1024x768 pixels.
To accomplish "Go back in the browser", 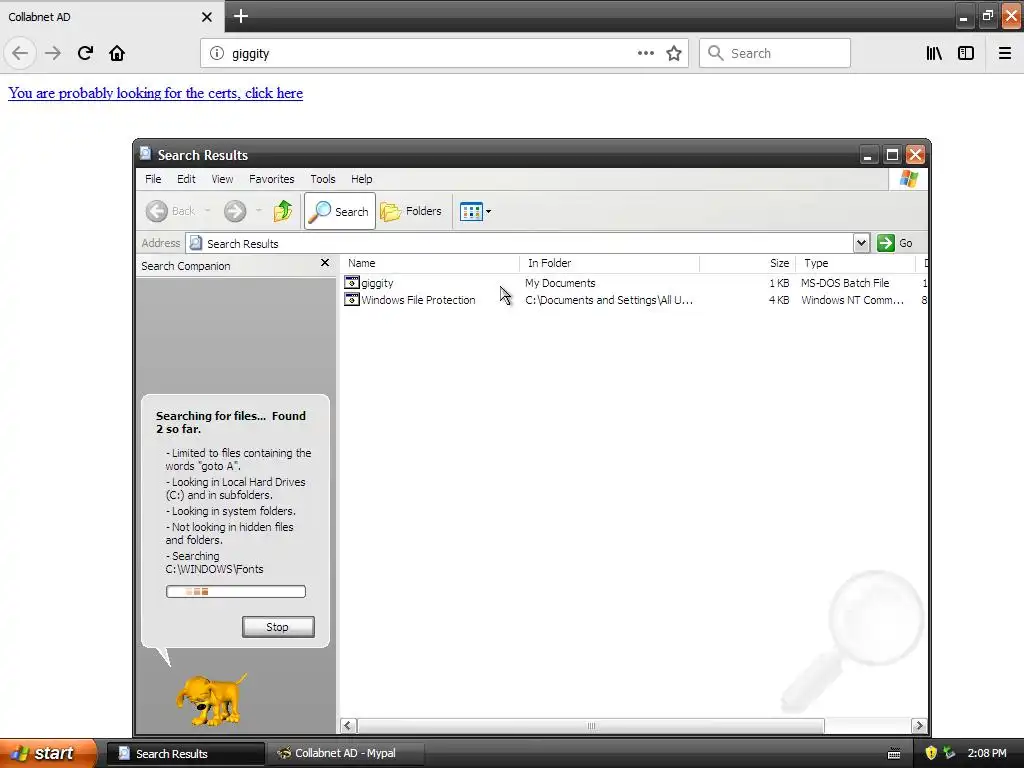I will point(20,53).
